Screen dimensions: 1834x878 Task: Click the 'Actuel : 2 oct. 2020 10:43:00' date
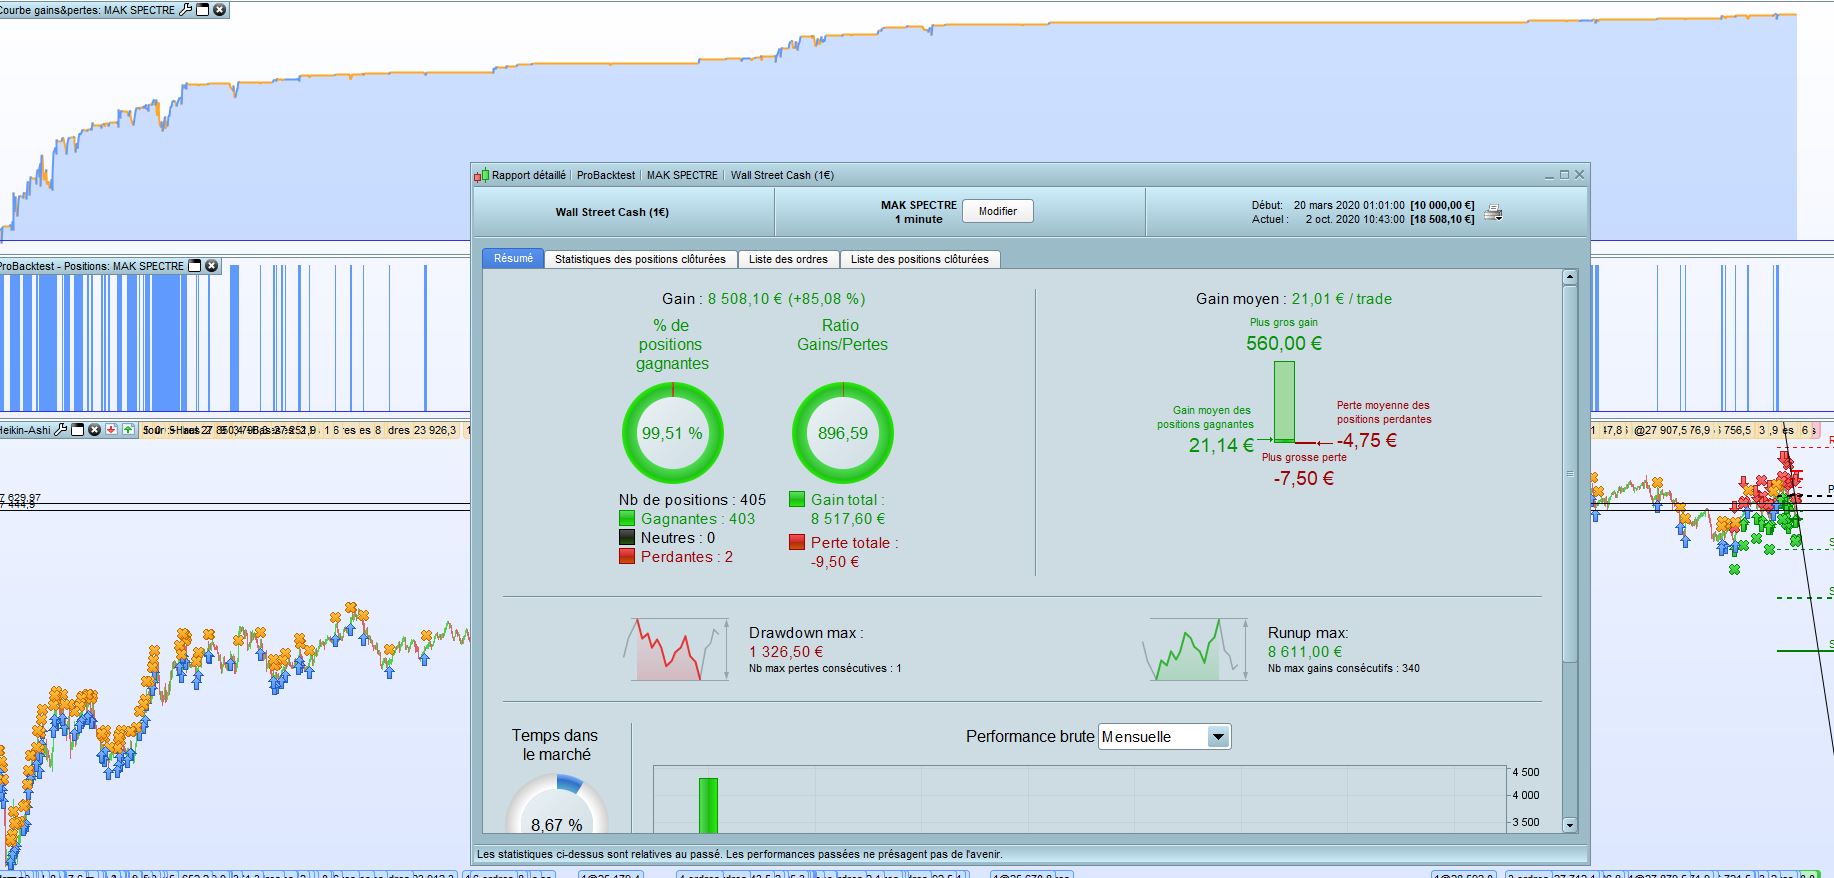(1328, 219)
